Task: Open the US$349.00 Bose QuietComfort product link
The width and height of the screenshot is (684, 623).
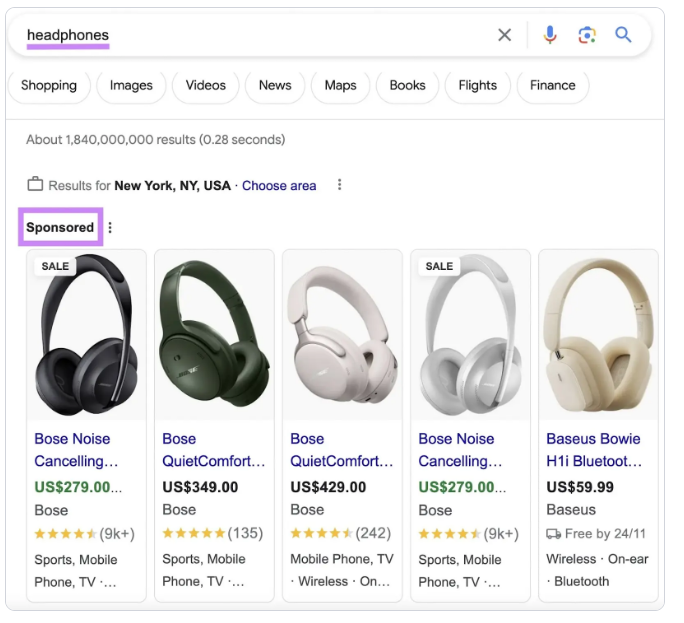Action: coord(213,450)
